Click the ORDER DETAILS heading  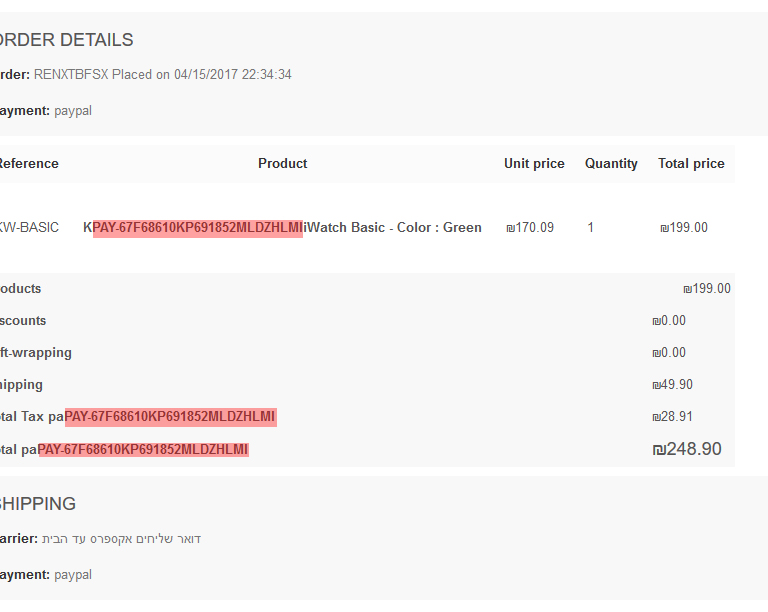(66, 40)
